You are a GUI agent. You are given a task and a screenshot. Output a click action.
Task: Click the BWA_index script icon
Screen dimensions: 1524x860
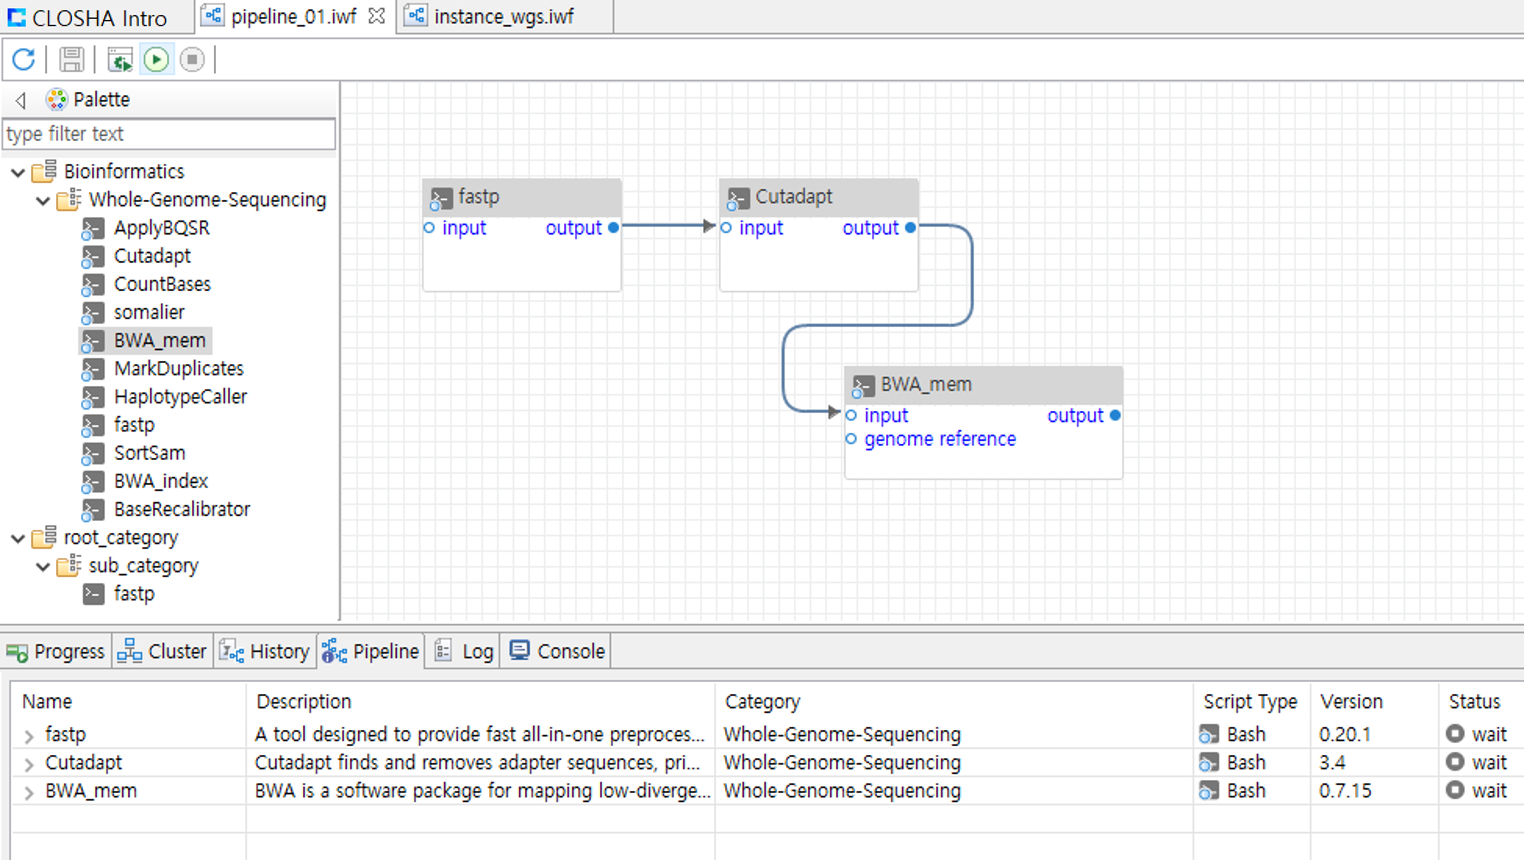[x=93, y=482]
